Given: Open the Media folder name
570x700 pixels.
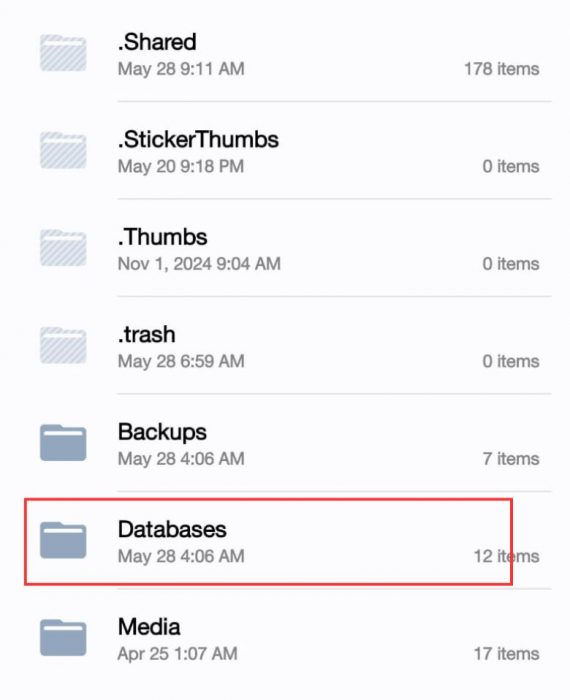Looking at the screenshot, I should click(149, 627).
